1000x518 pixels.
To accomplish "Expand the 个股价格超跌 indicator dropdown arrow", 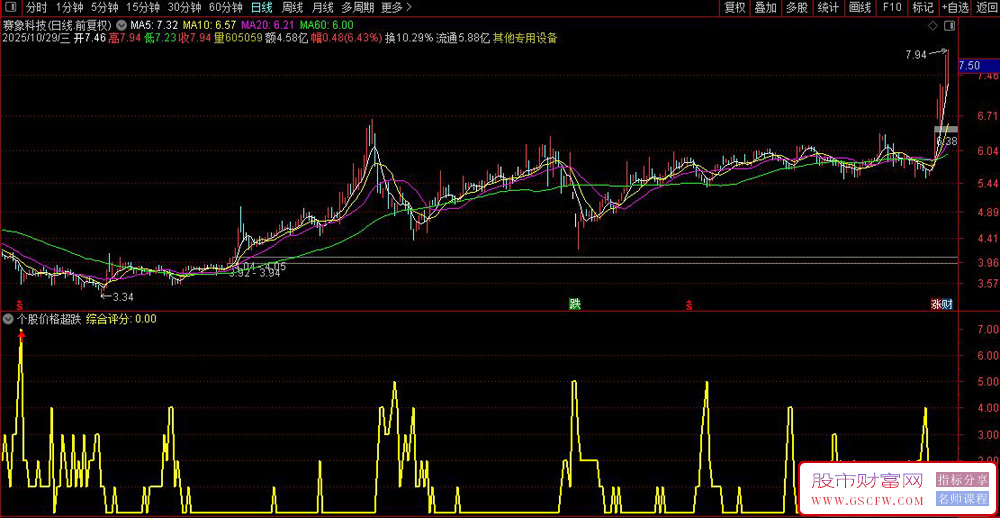I will 8,320.
